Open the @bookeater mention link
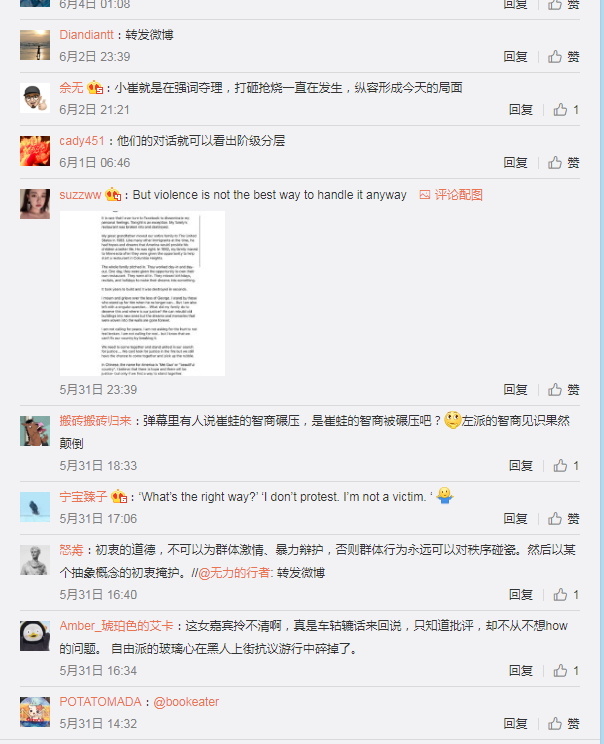Image resolution: width=604 pixels, height=744 pixels. [x=186, y=702]
